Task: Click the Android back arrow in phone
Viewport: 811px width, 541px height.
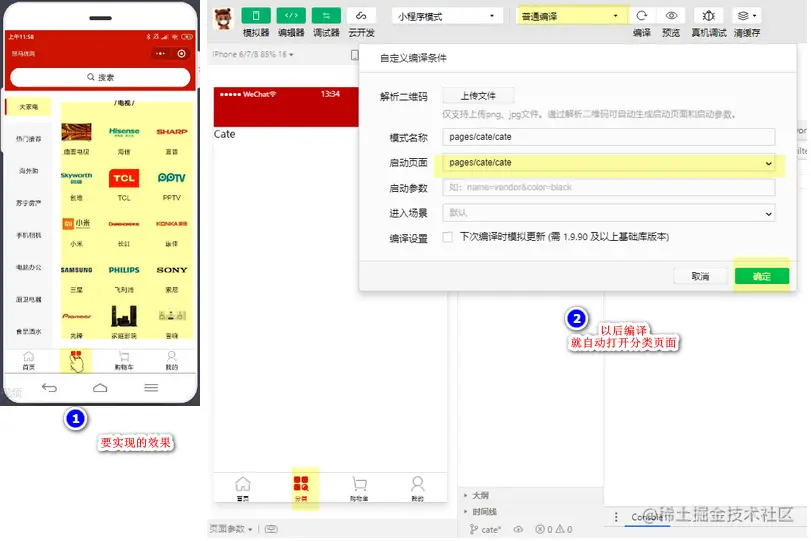Action: point(50,388)
